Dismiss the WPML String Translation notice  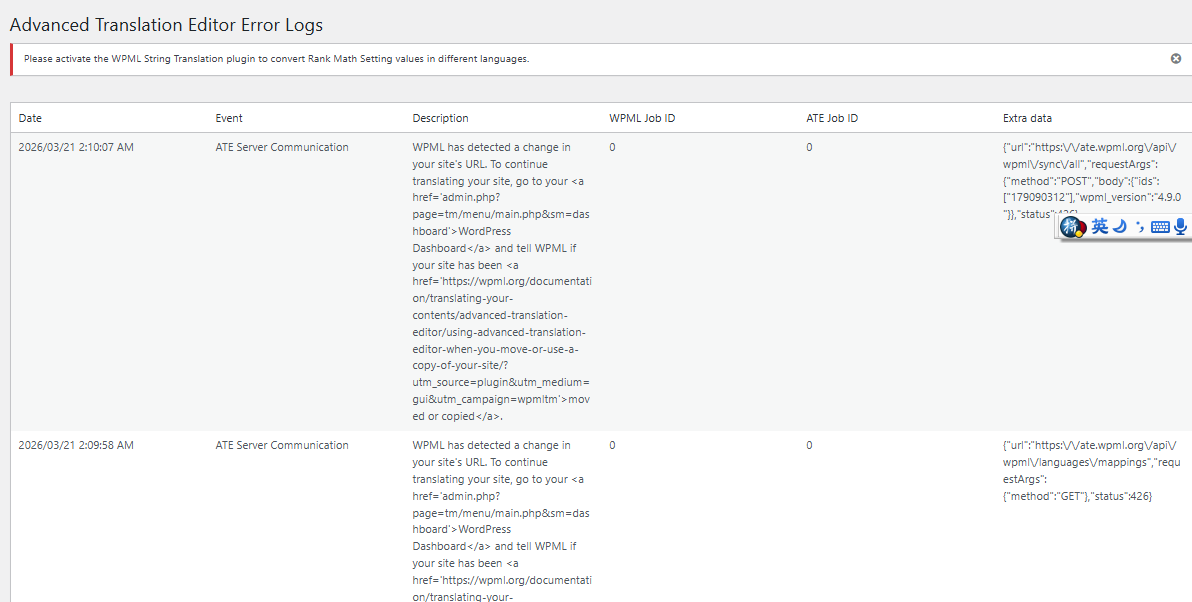[1176, 59]
